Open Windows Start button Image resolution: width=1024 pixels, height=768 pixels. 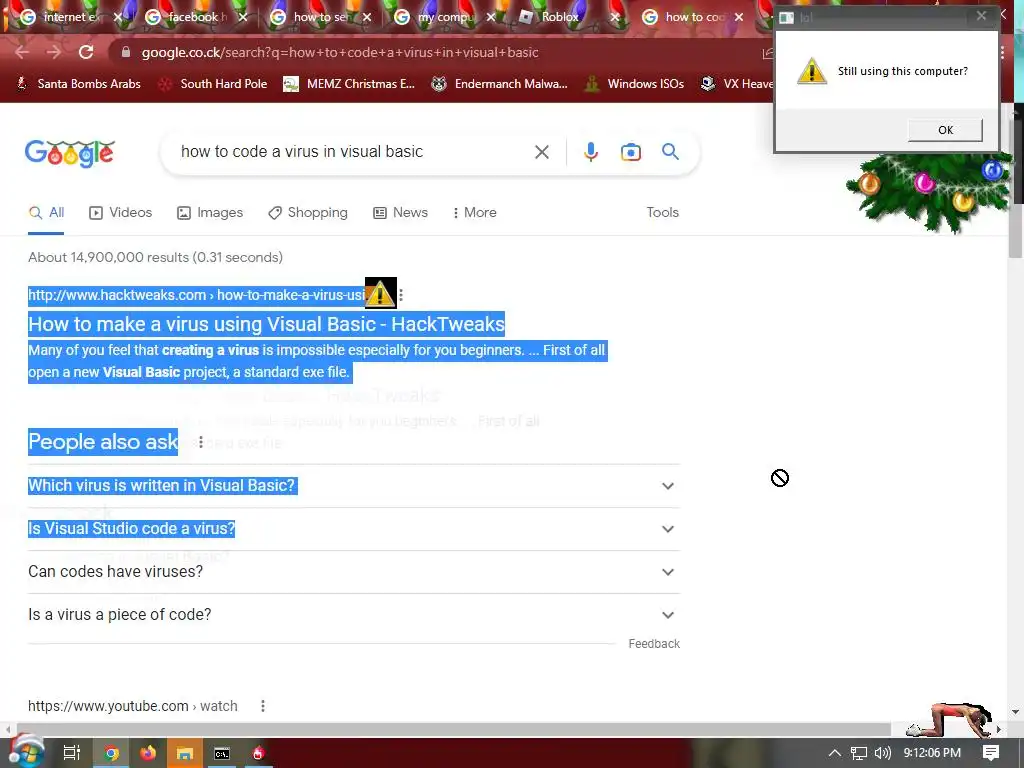click(27, 753)
